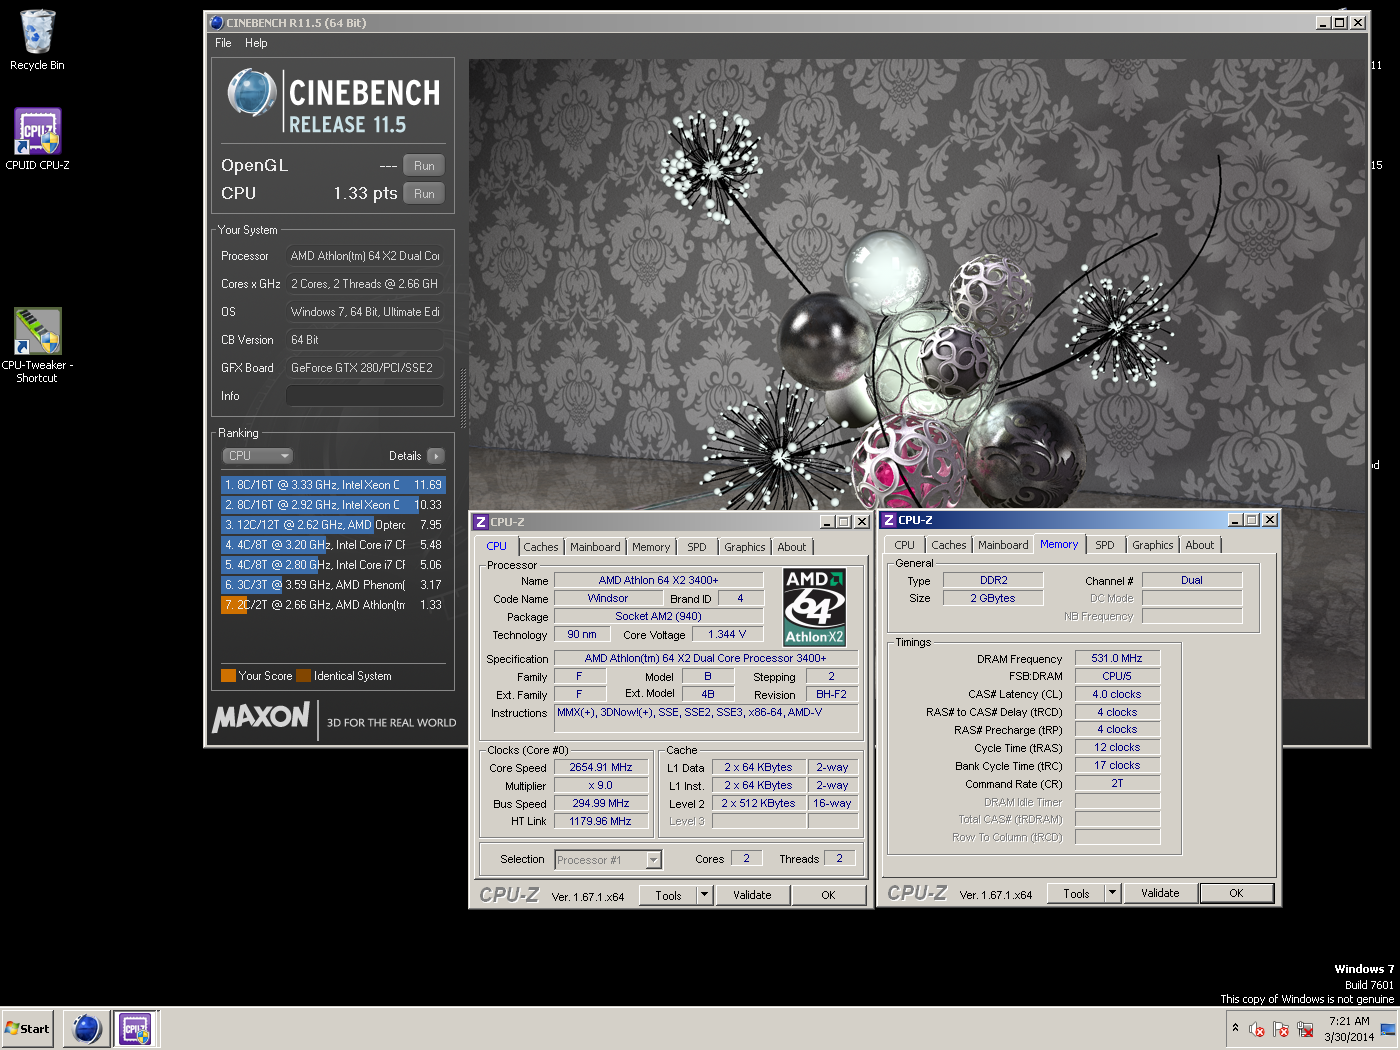Run the OpenGL benchmark
The image size is (1400, 1050).
(424, 166)
